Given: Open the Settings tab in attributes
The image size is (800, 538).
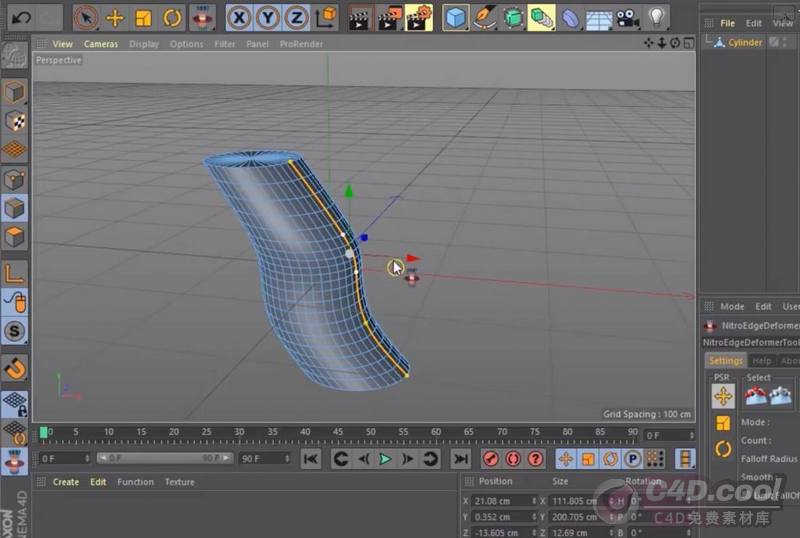Looking at the screenshot, I should (x=726, y=361).
